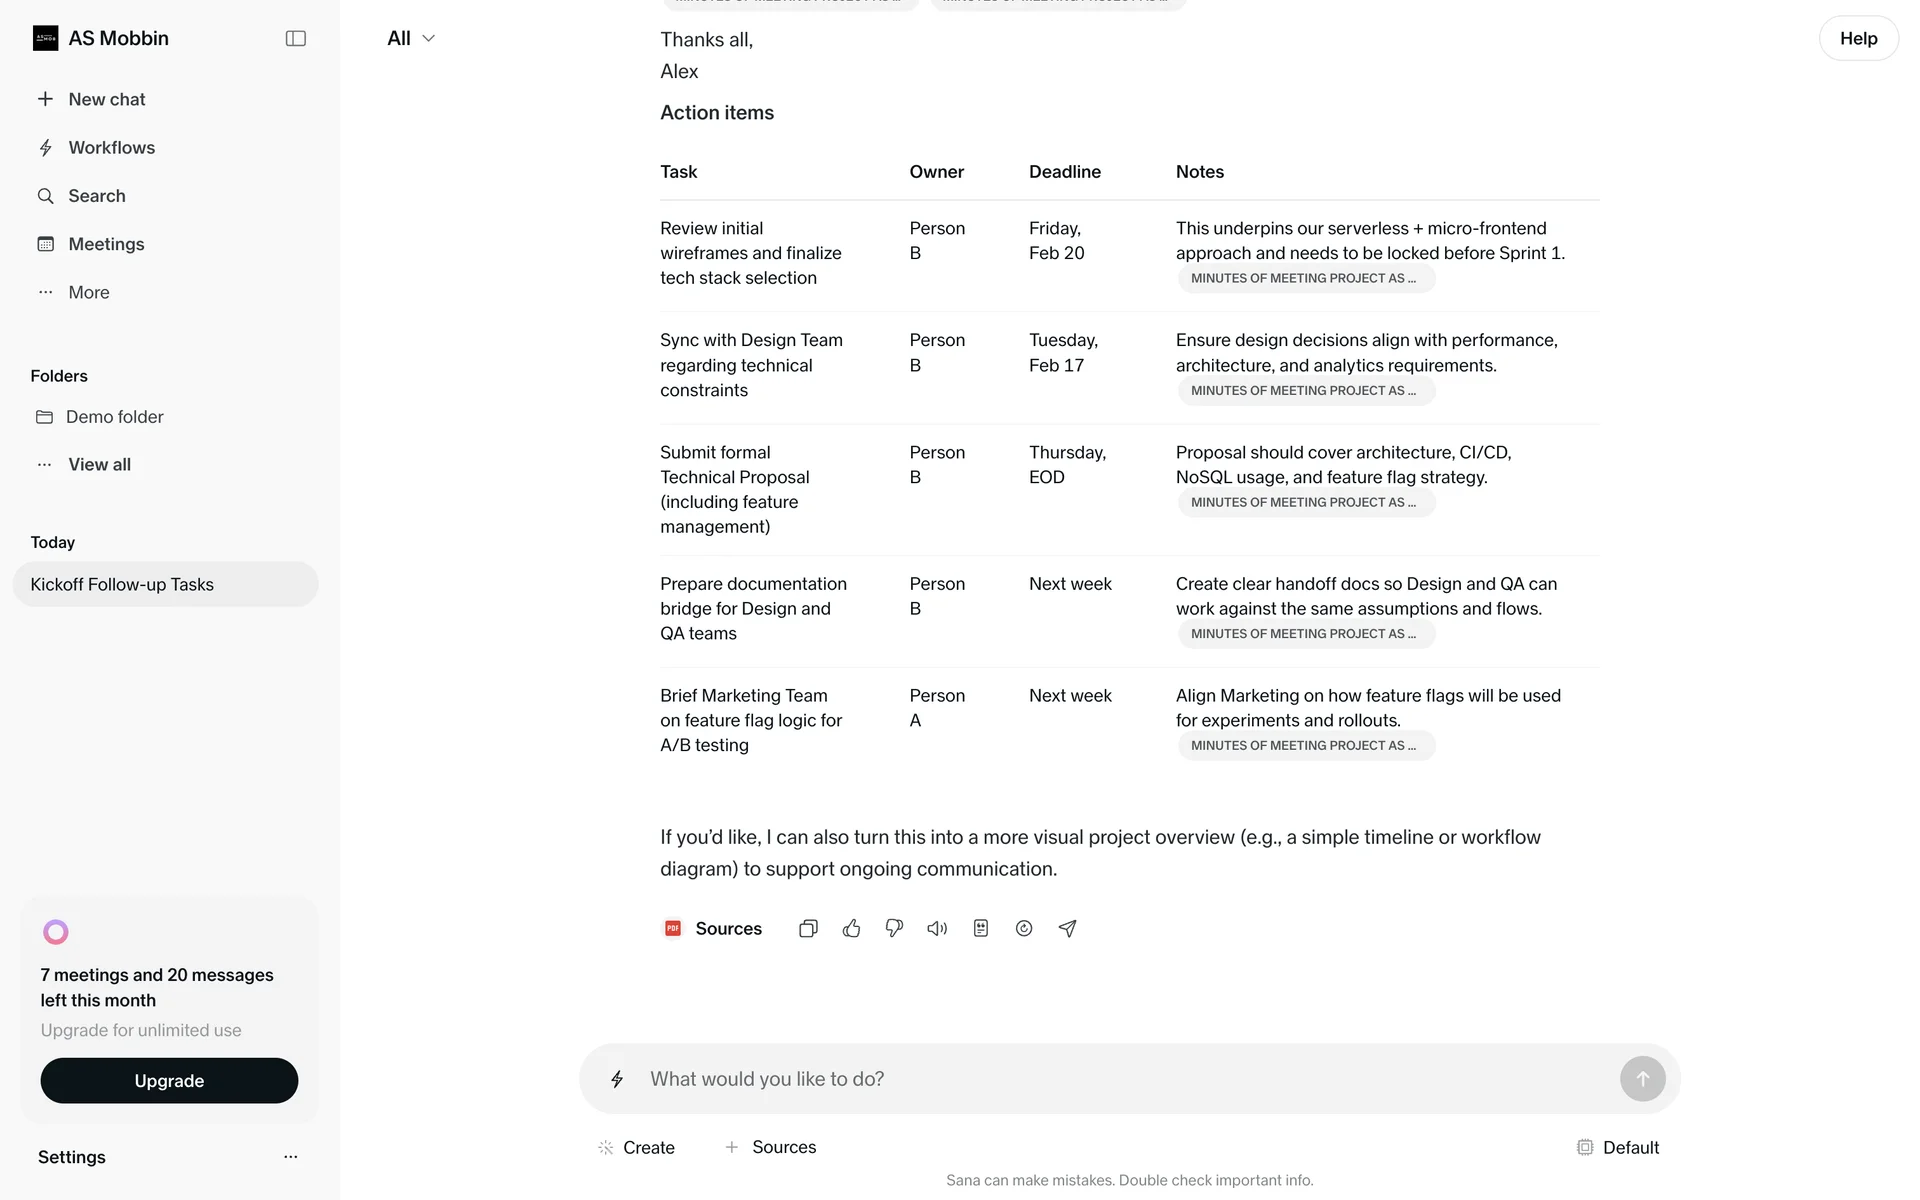The width and height of the screenshot is (1920, 1200).
Task: Open Workflows in the sidebar
Action: [111, 148]
